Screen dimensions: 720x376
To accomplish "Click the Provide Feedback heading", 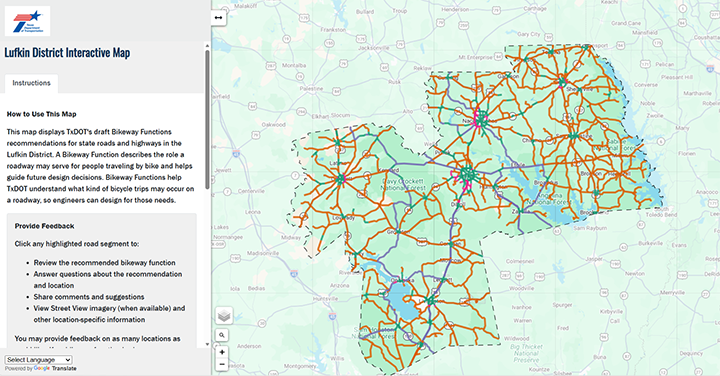I will (44, 226).
